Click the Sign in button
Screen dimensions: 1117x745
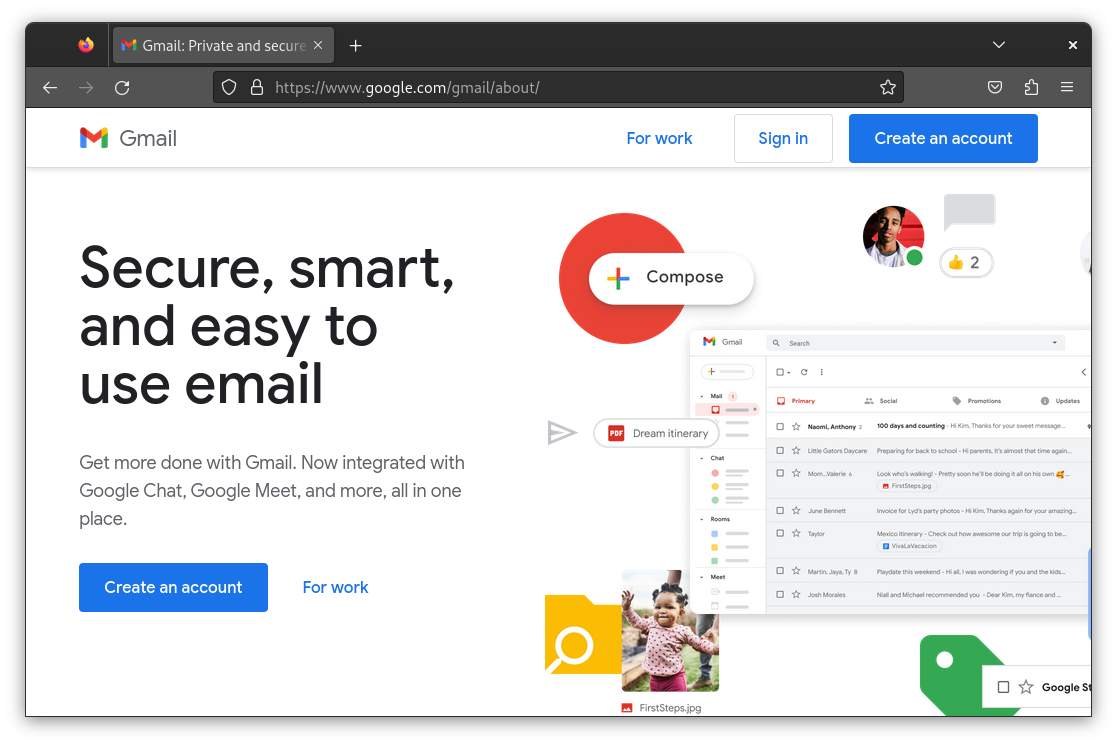[x=783, y=138]
